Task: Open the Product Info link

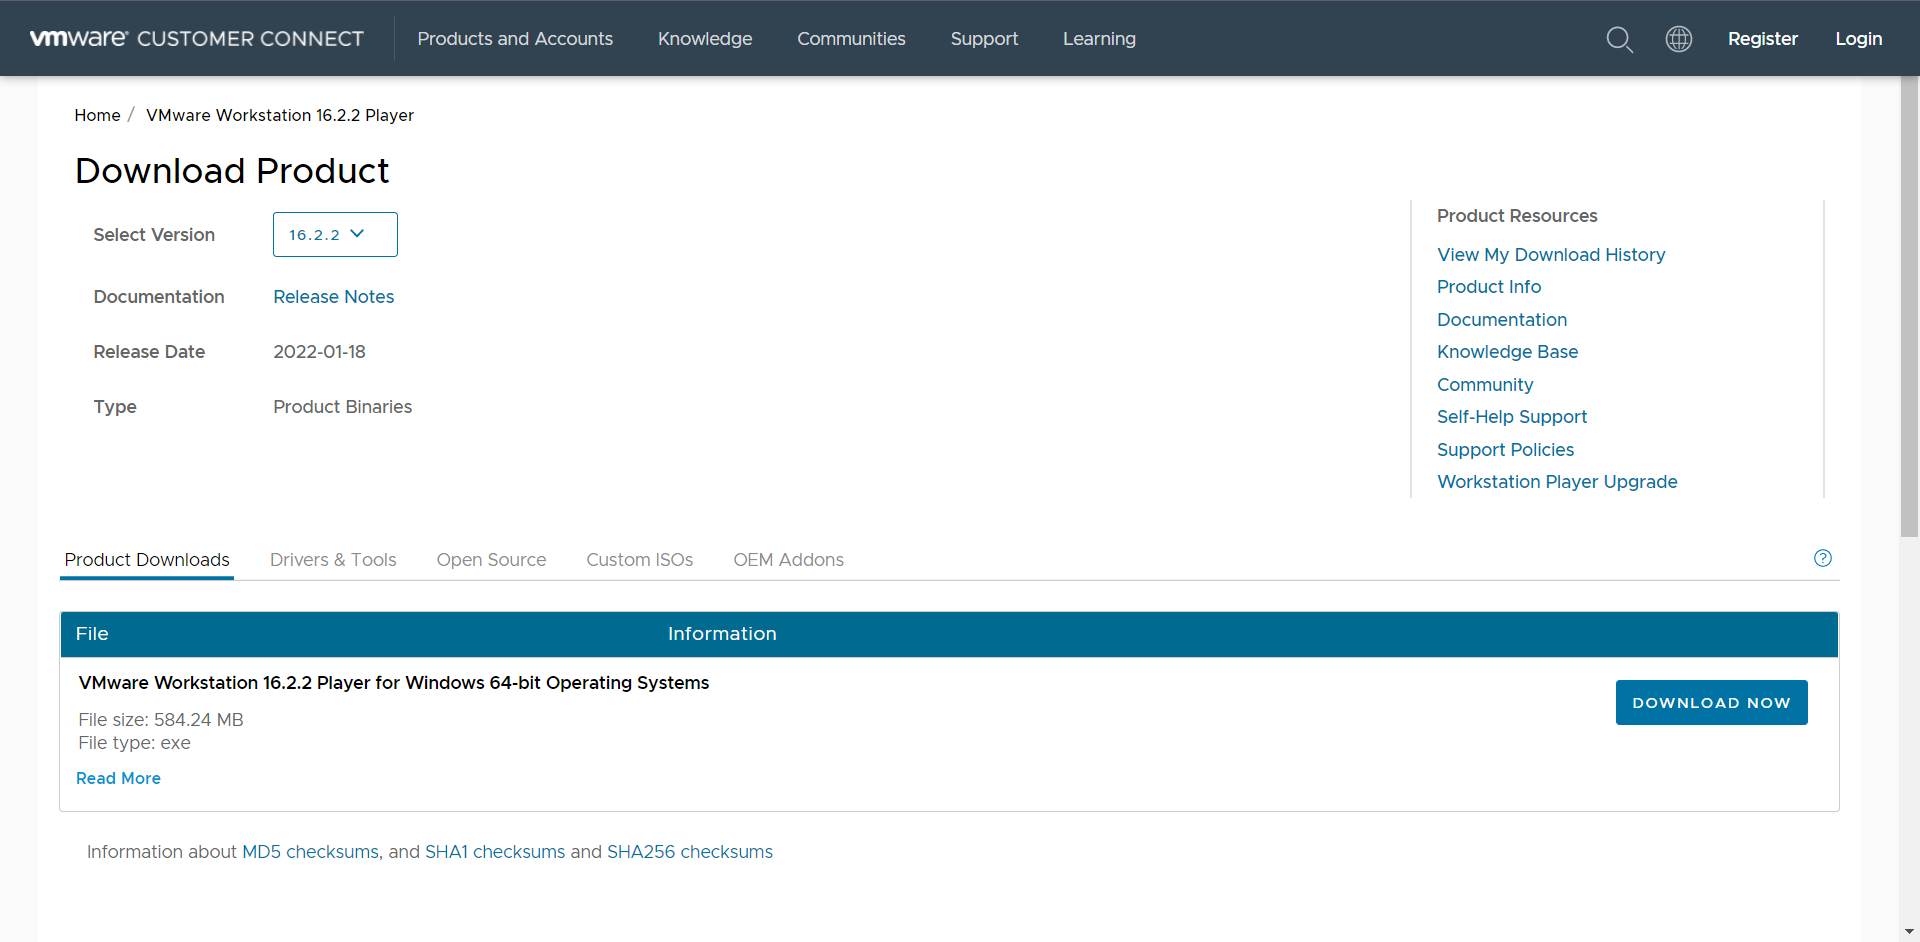Action: pyautogui.click(x=1489, y=287)
